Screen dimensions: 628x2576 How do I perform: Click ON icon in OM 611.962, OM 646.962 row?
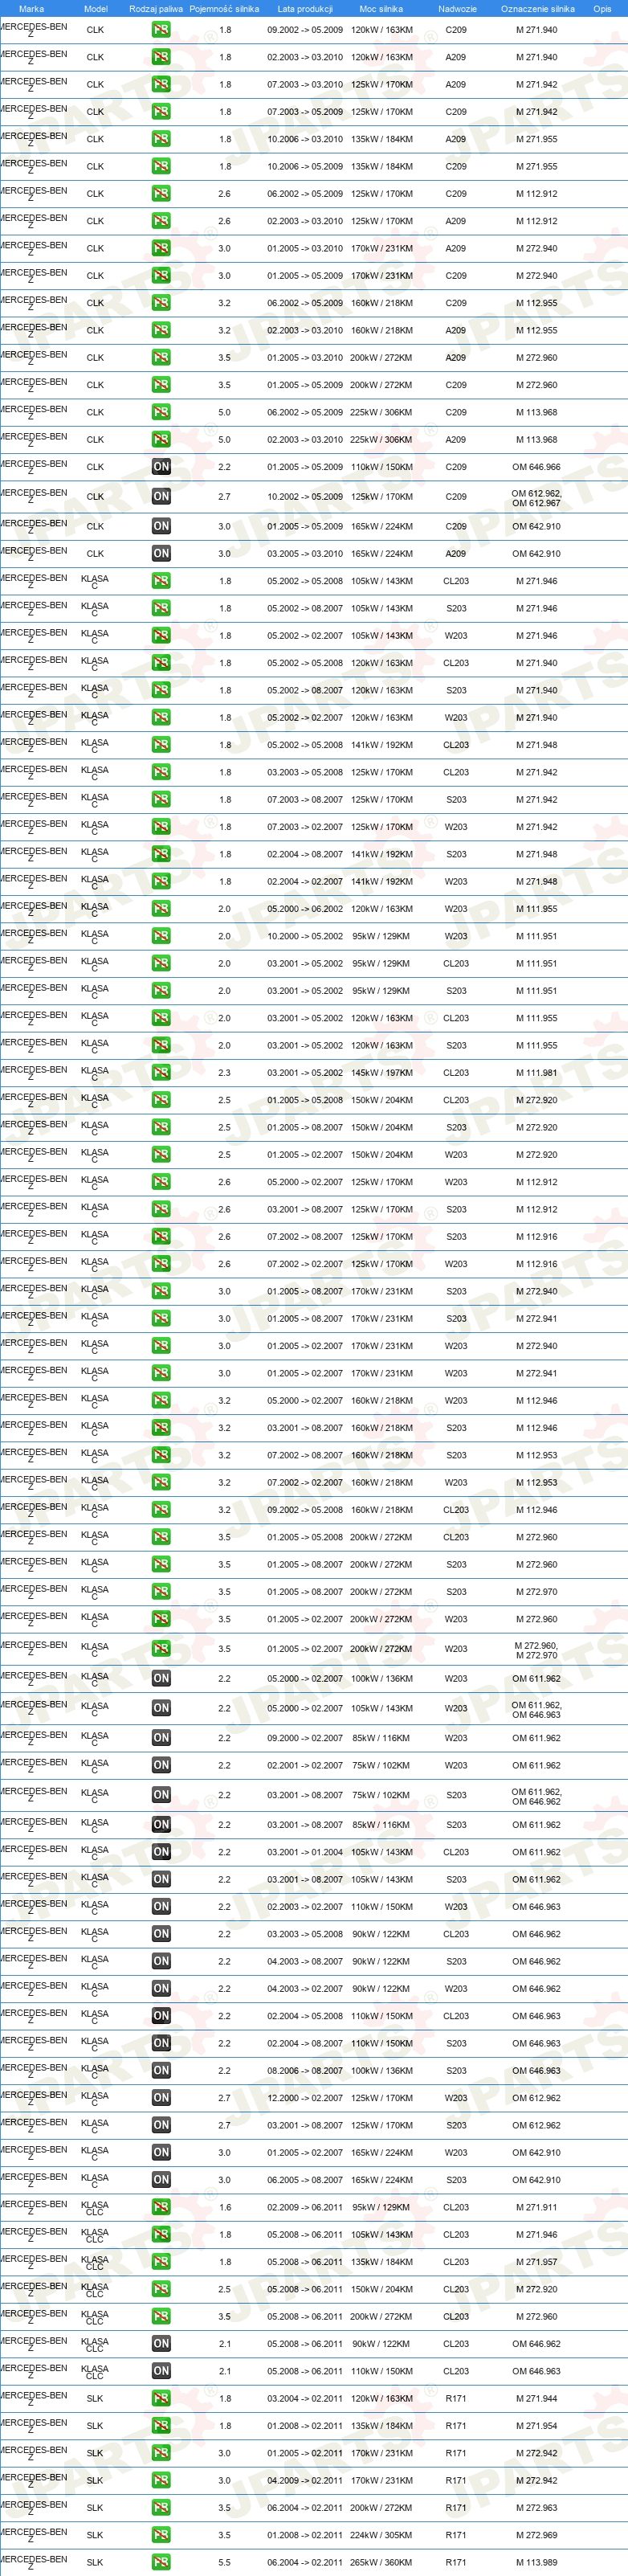(x=161, y=1794)
